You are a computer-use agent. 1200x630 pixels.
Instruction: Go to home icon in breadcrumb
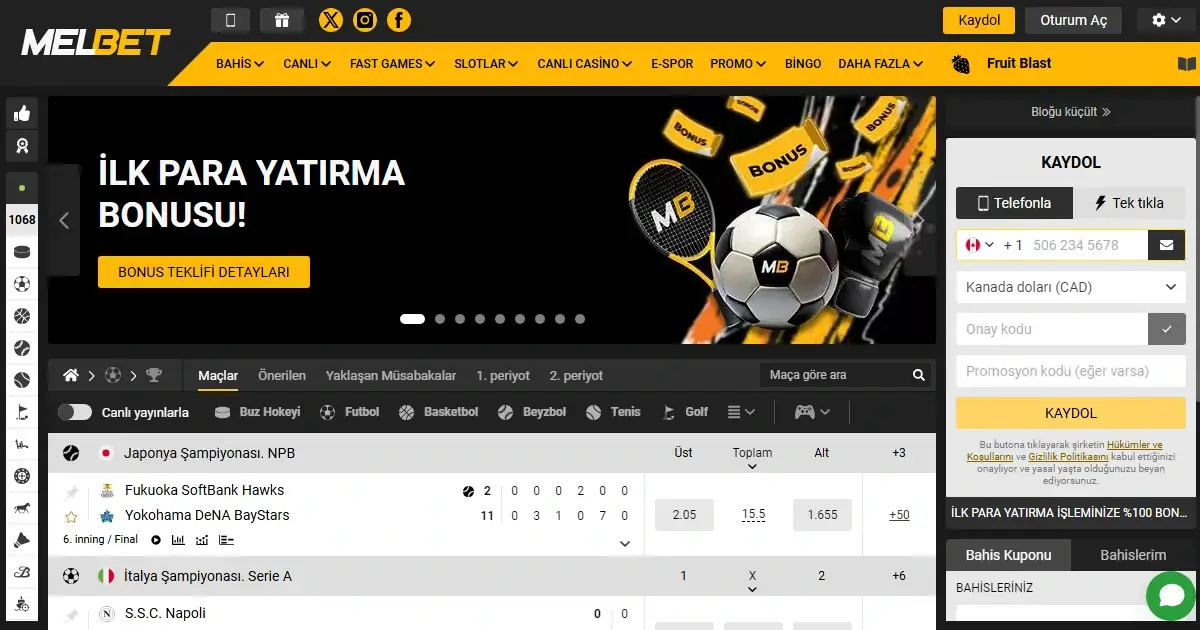[x=71, y=376]
